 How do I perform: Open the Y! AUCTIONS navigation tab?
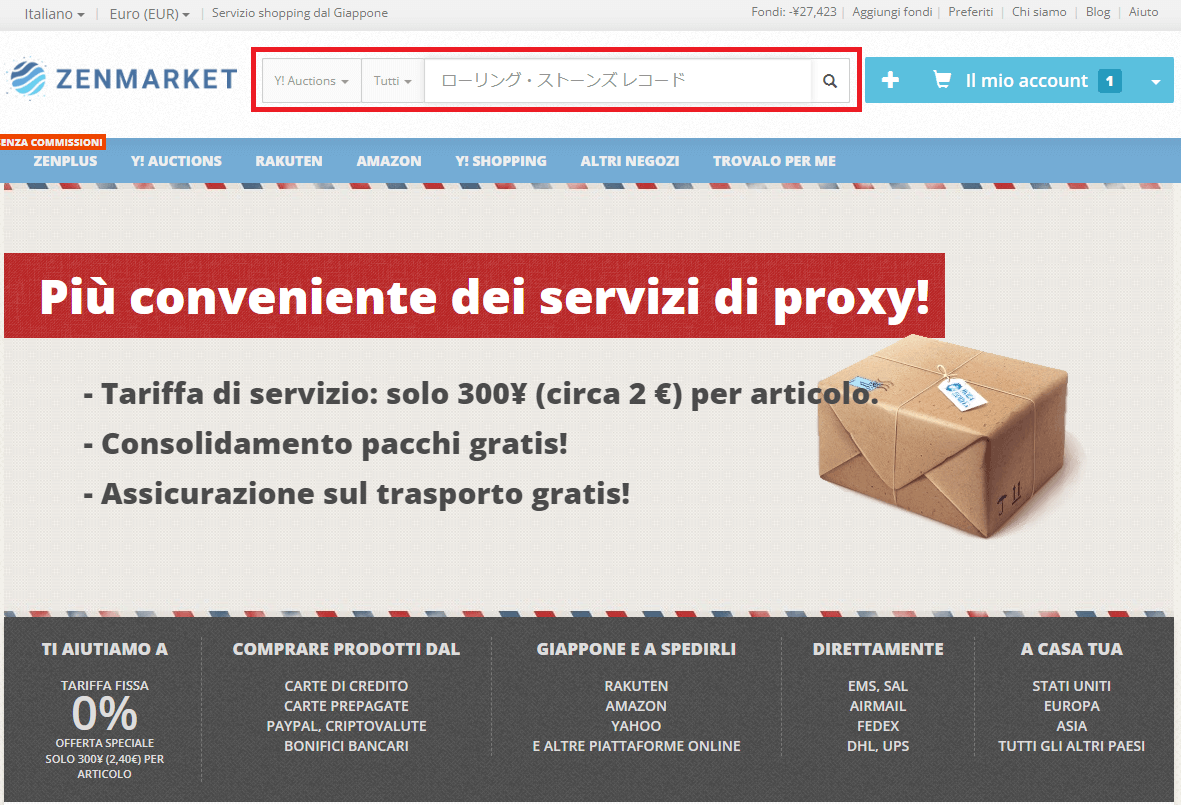[176, 161]
